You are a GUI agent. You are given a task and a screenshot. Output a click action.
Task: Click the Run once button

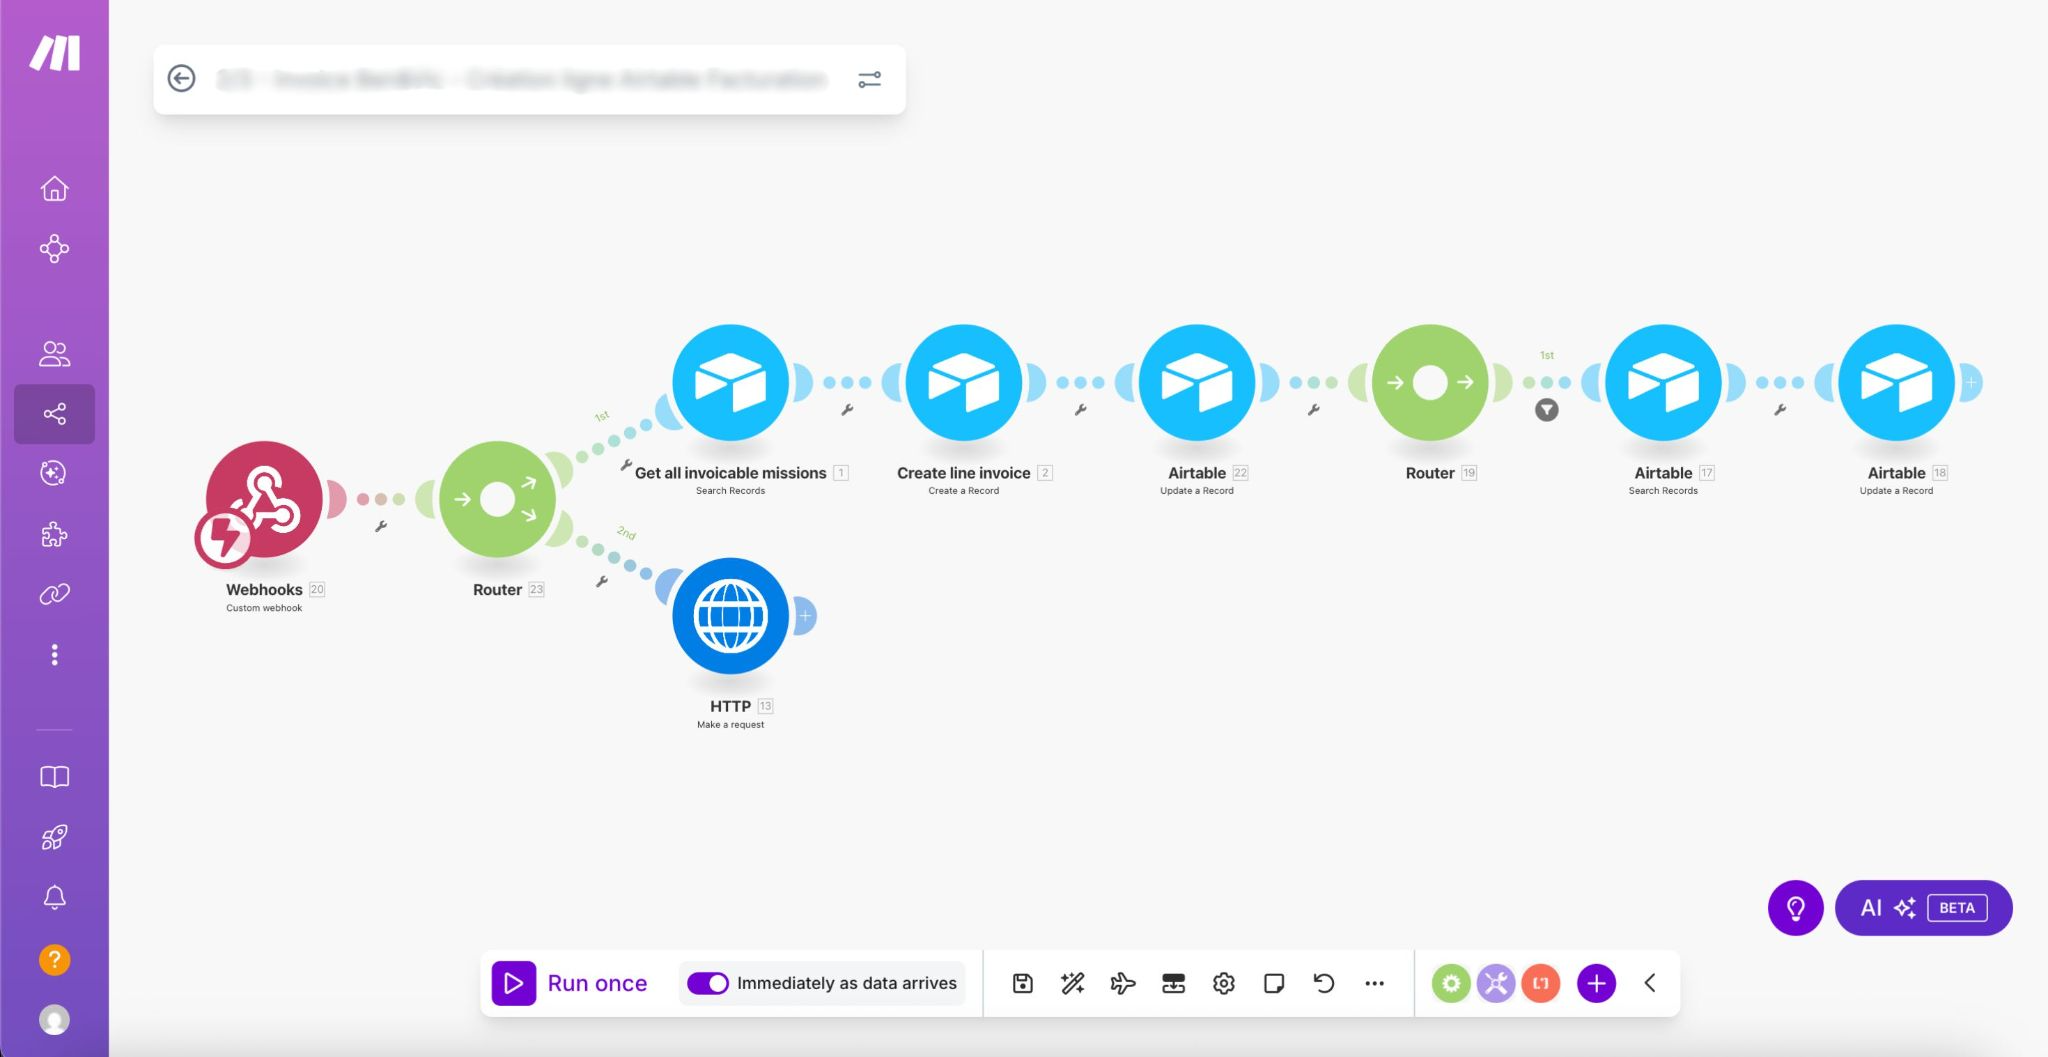tap(573, 983)
